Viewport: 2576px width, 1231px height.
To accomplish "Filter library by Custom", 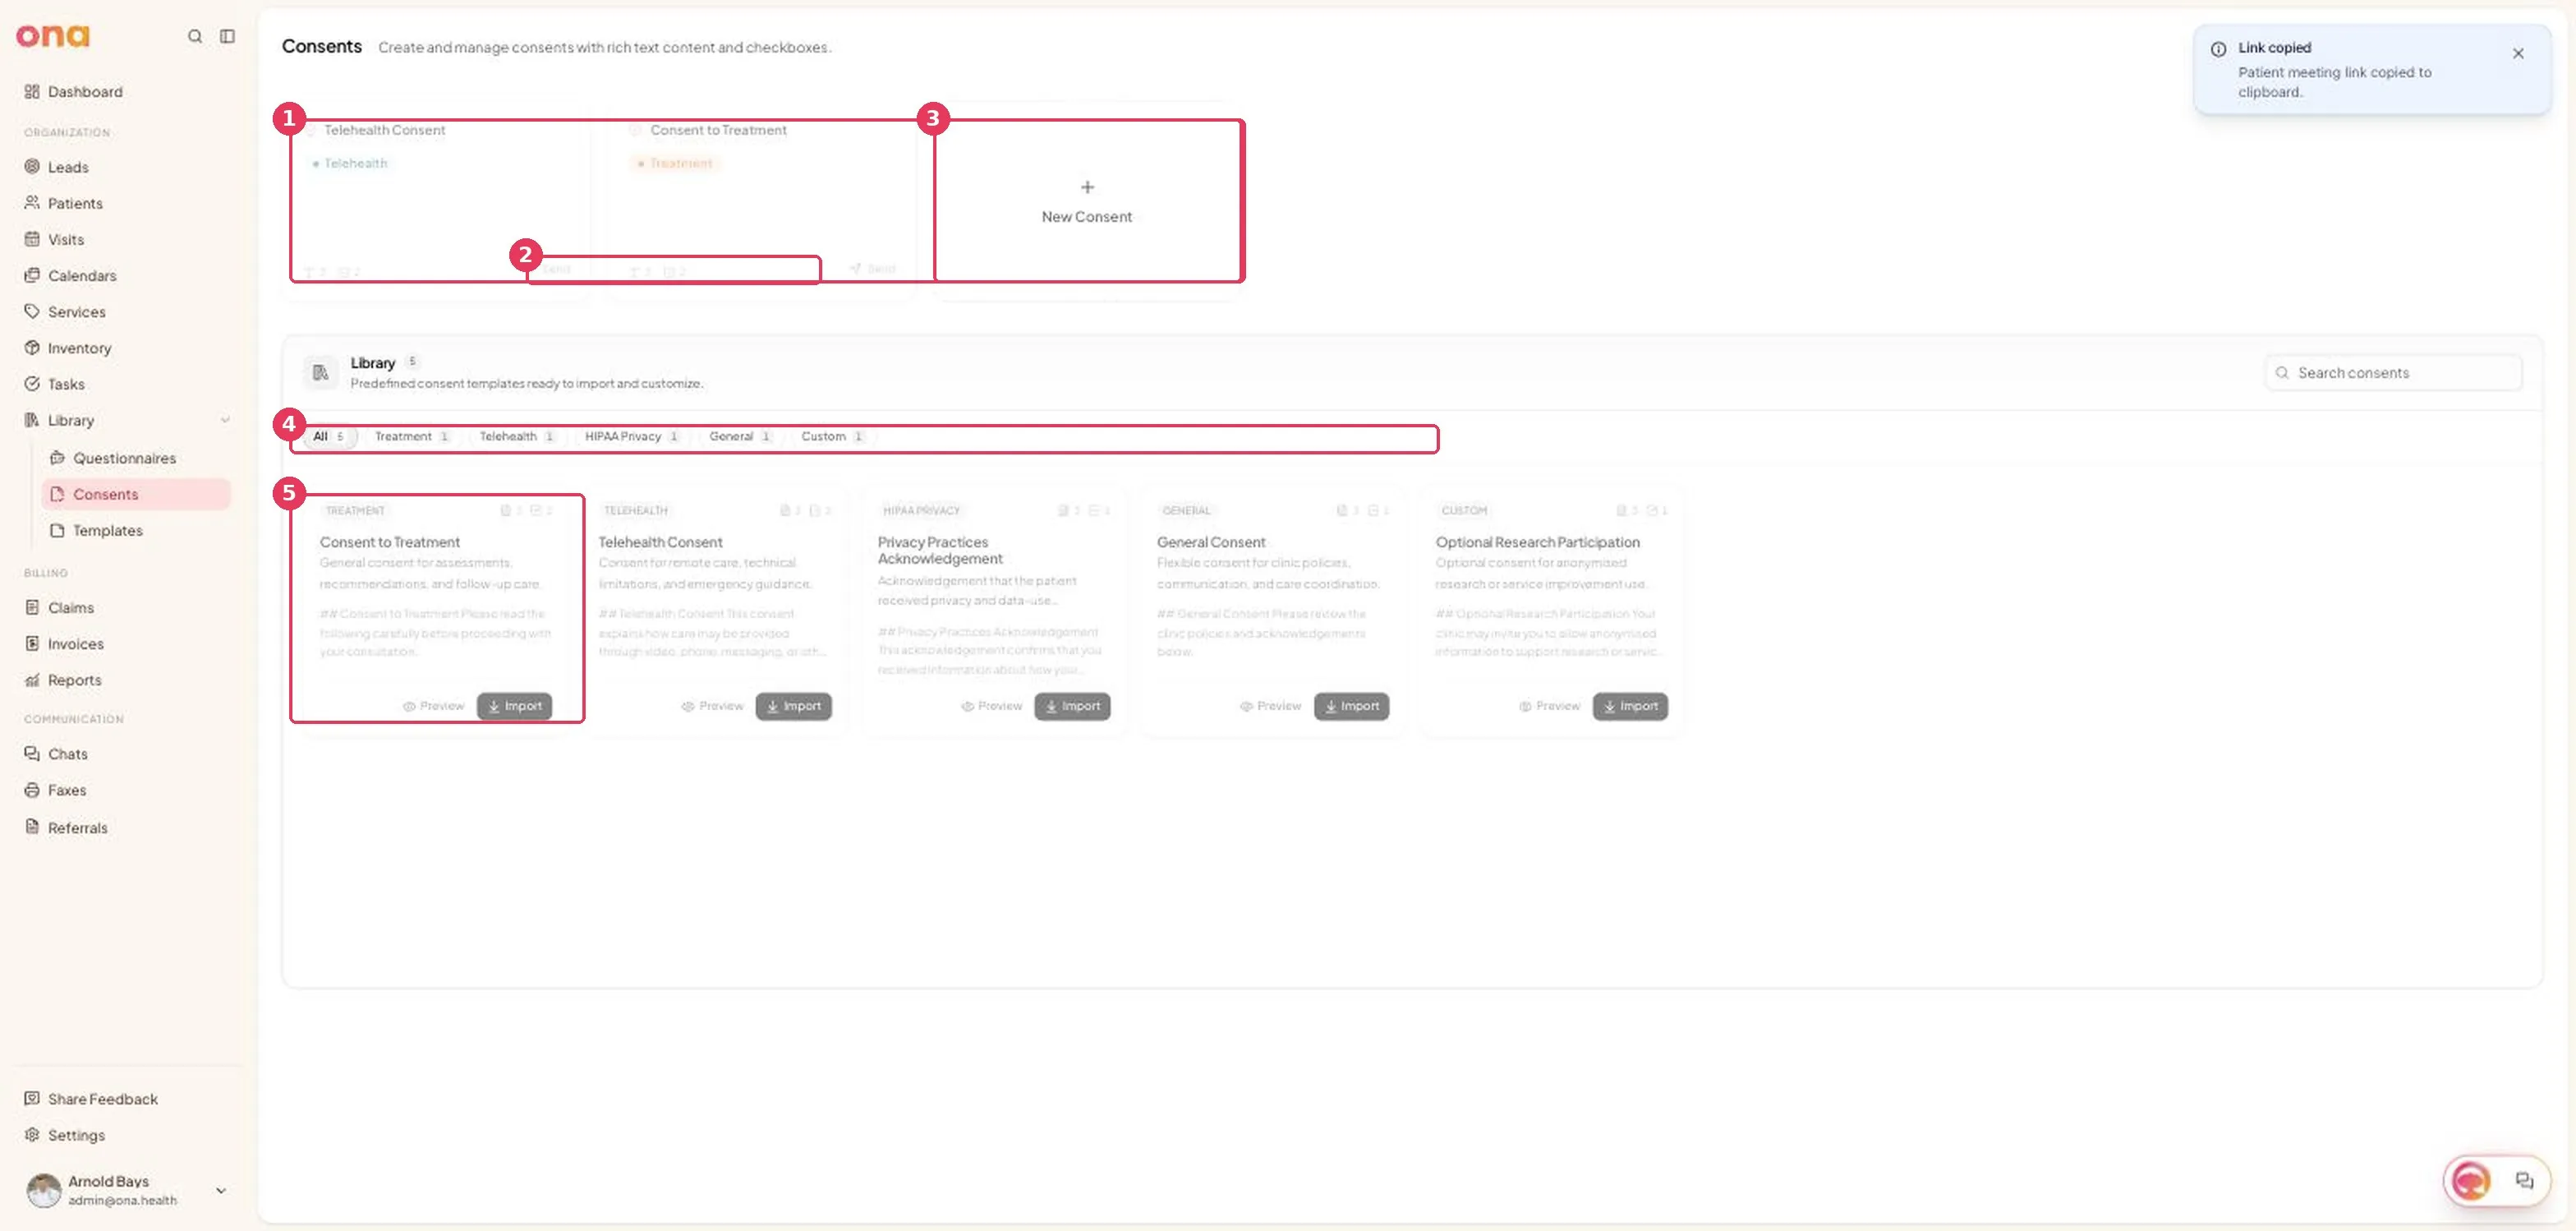I will pyautogui.click(x=832, y=436).
